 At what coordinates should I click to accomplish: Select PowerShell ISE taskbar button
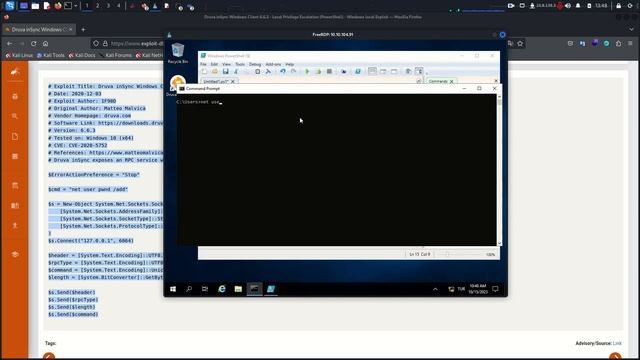(x=271, y=289)
